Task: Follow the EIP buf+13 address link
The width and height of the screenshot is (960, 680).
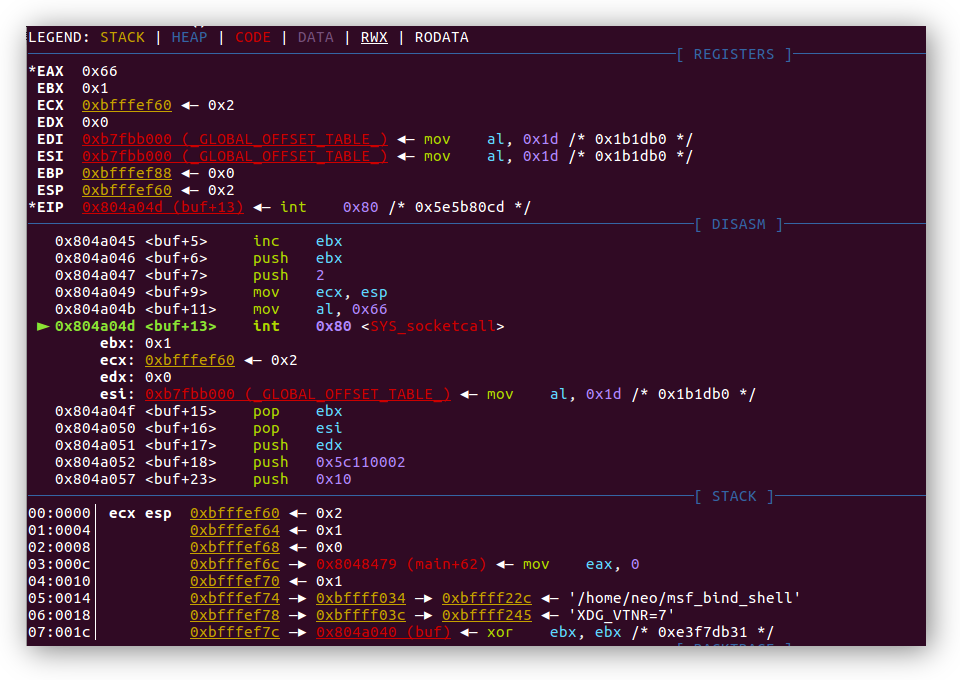Action: (161, 207)
